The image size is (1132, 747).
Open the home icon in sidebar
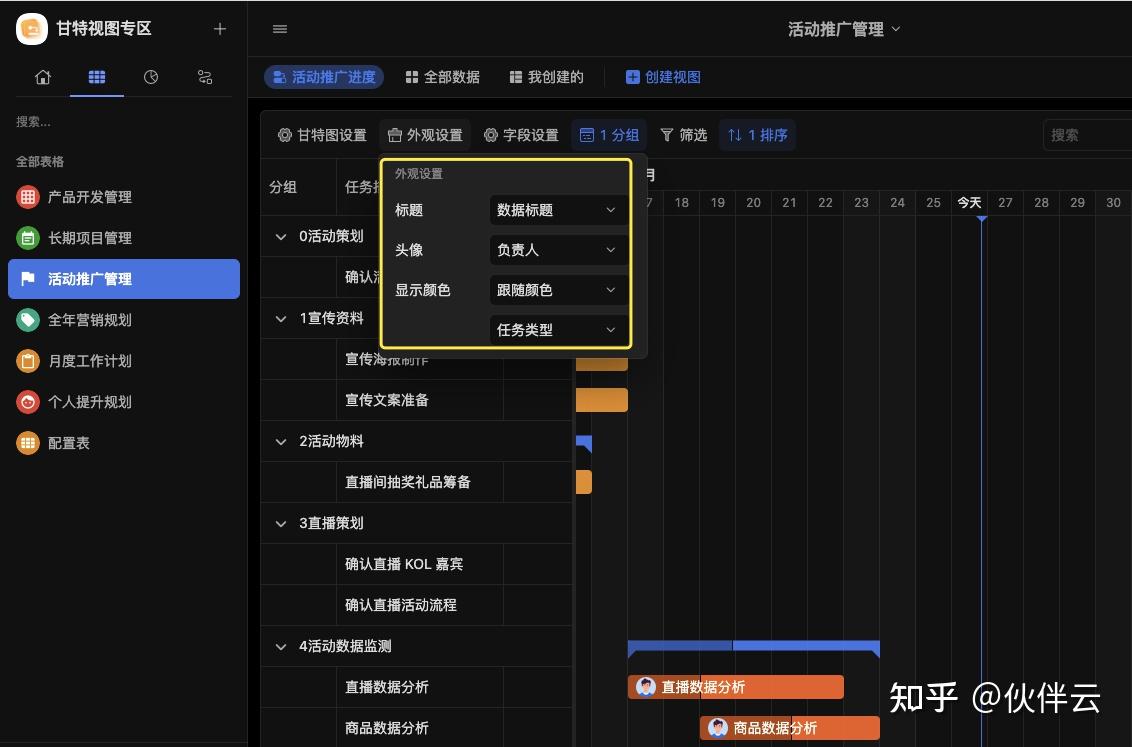click(43, 77)
